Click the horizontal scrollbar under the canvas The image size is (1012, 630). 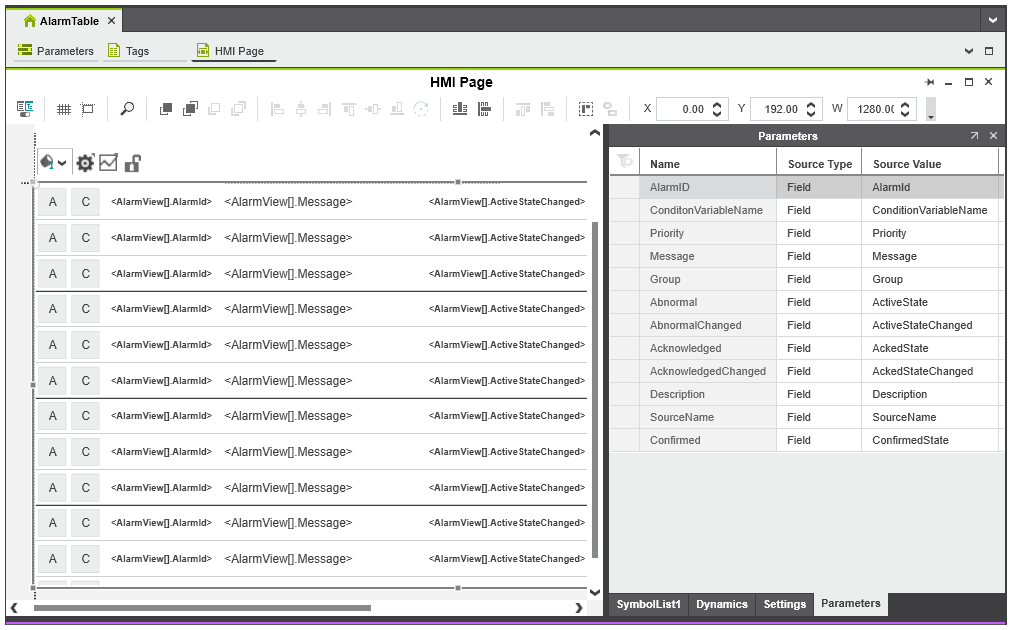[x=202, y=607]
